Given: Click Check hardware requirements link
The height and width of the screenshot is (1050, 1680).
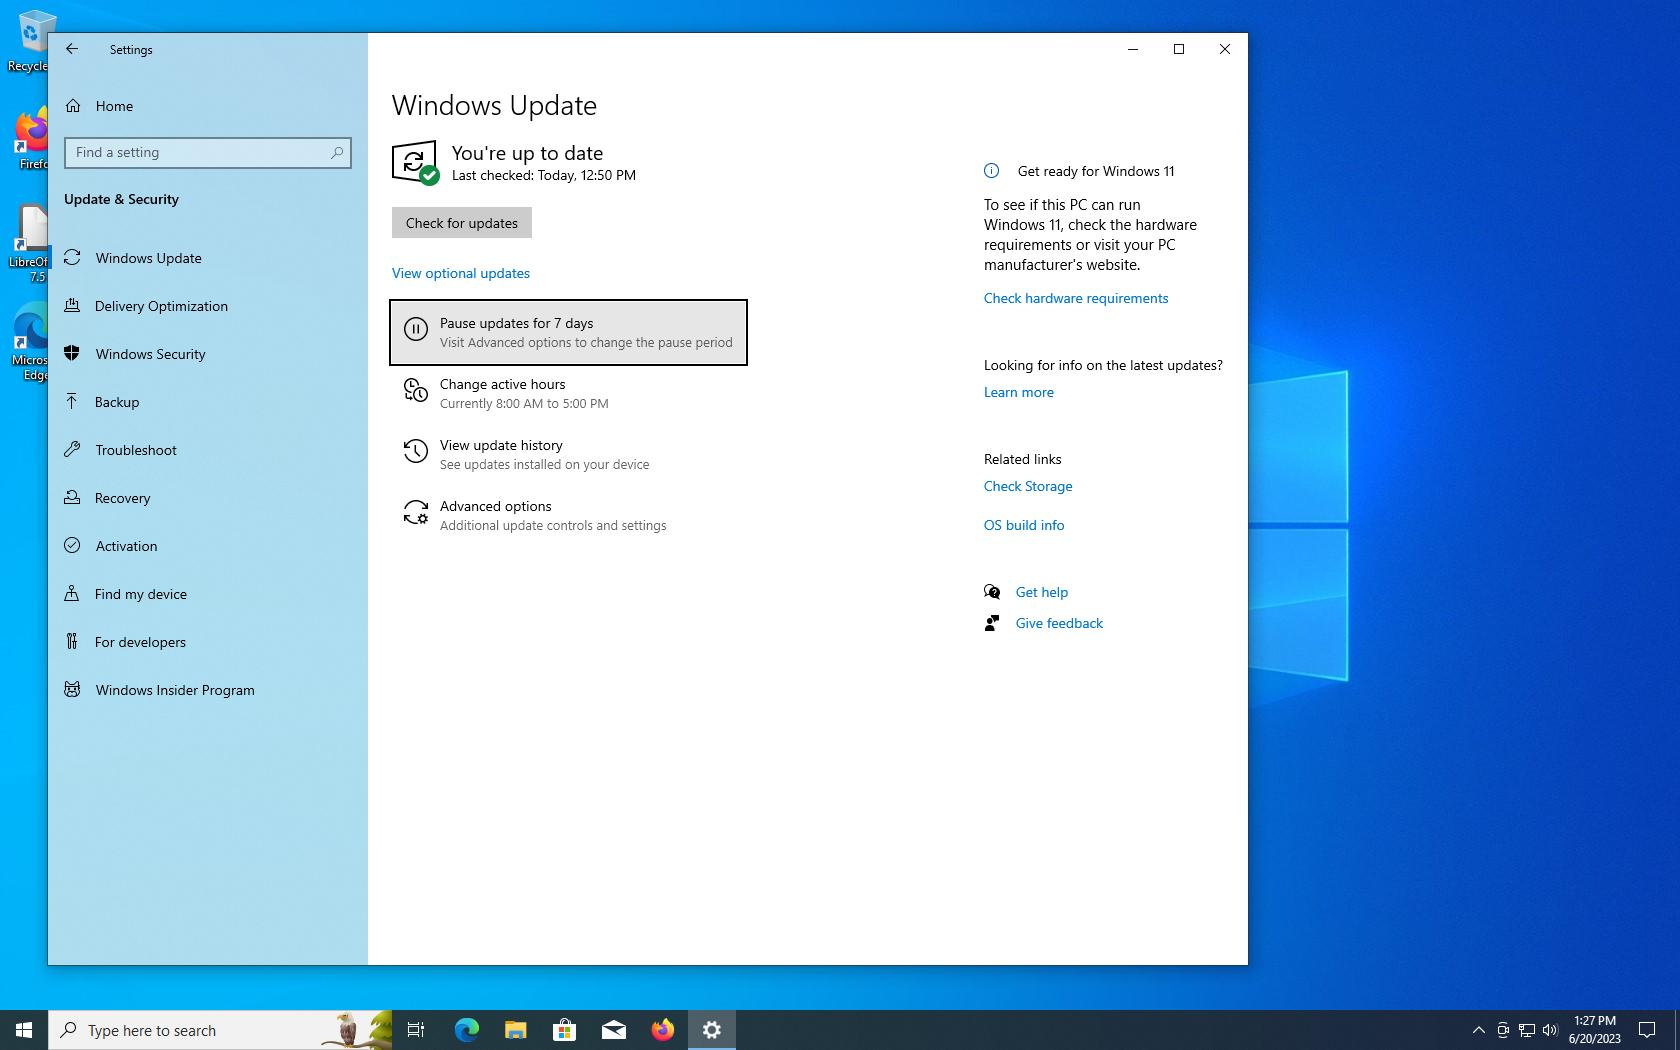Looking at the screenshot, I should pyautogui.click(x=1076, y=298).
